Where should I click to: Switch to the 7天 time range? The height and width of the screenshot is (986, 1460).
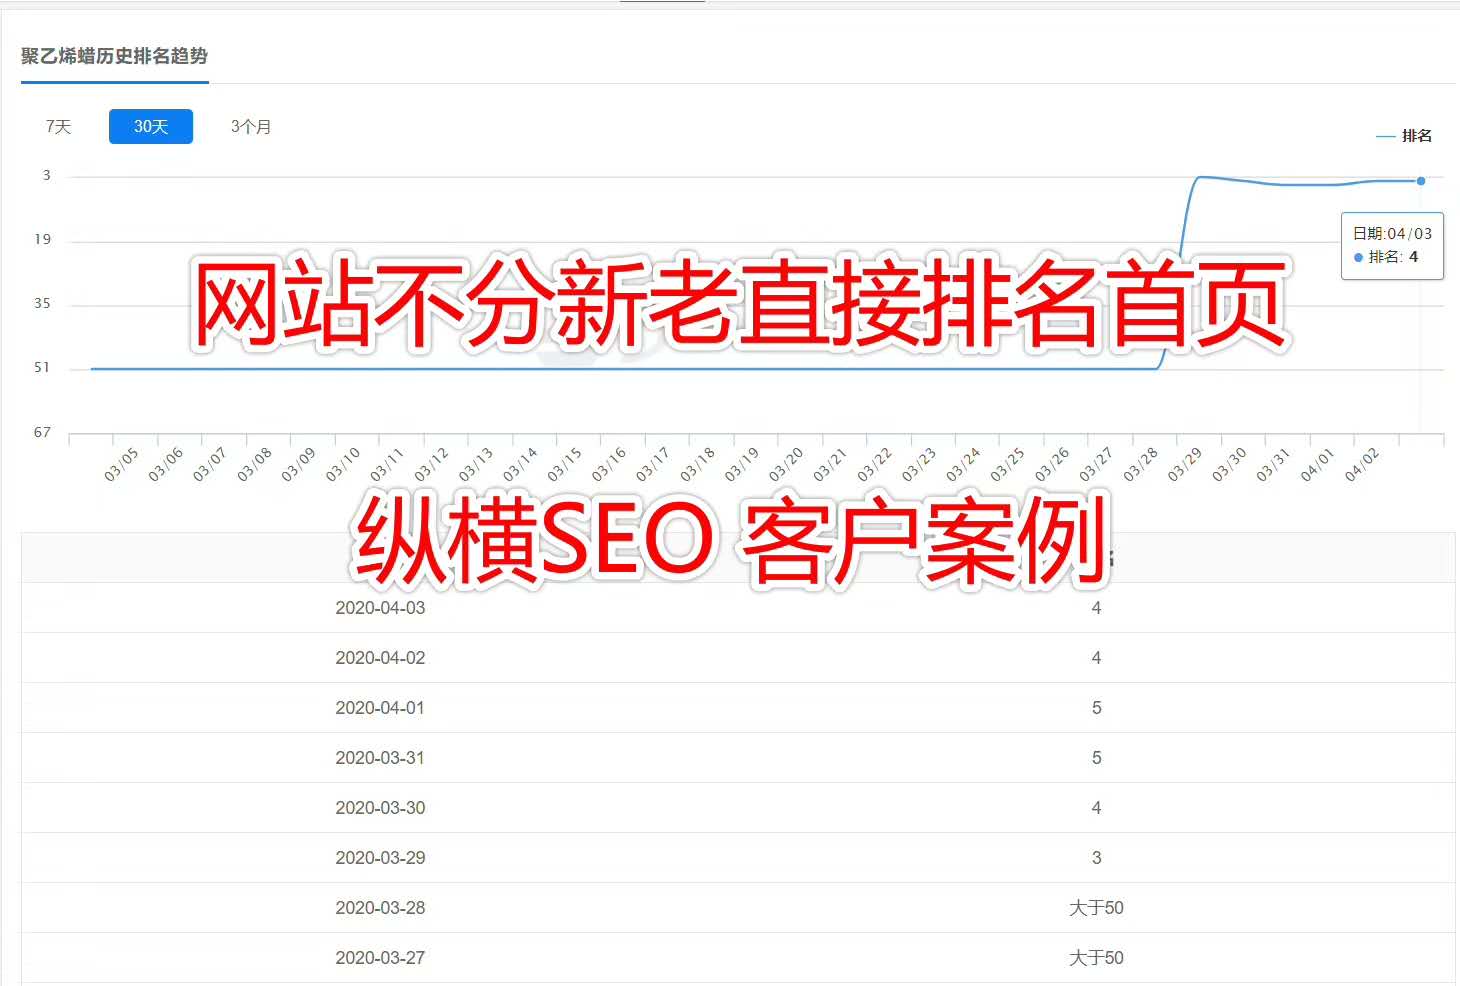click(58, 127)
